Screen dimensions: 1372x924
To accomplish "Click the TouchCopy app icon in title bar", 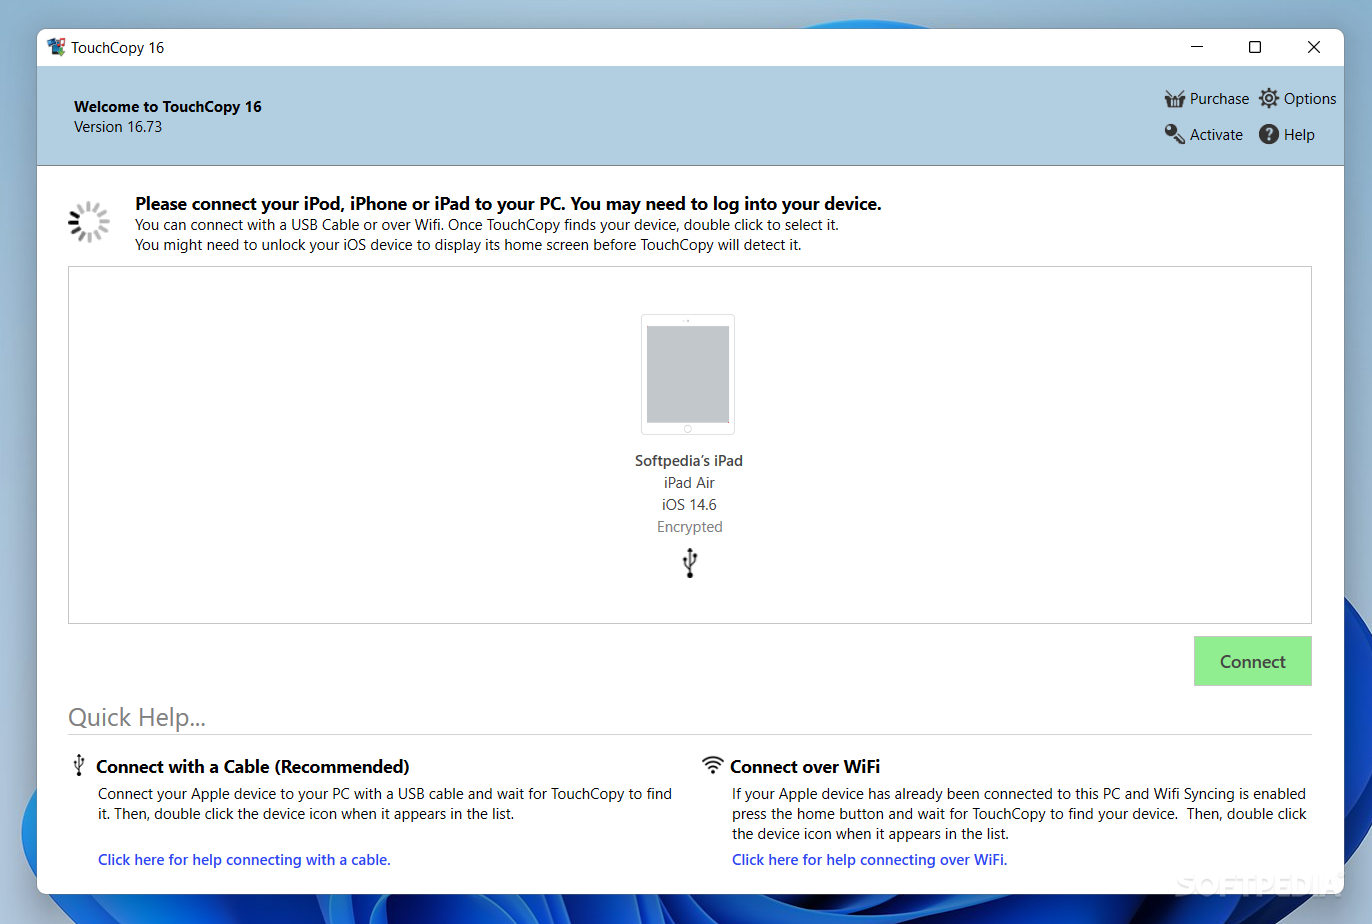I will [56, 47].
